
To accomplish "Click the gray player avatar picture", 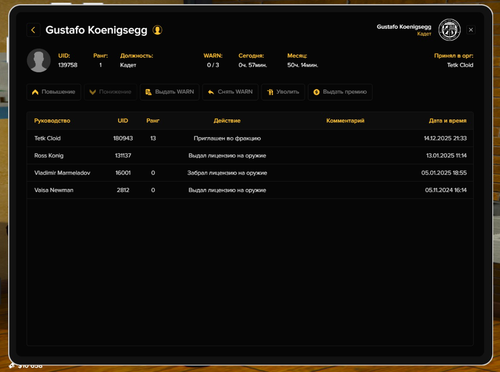I will click(x=39, y=60).
